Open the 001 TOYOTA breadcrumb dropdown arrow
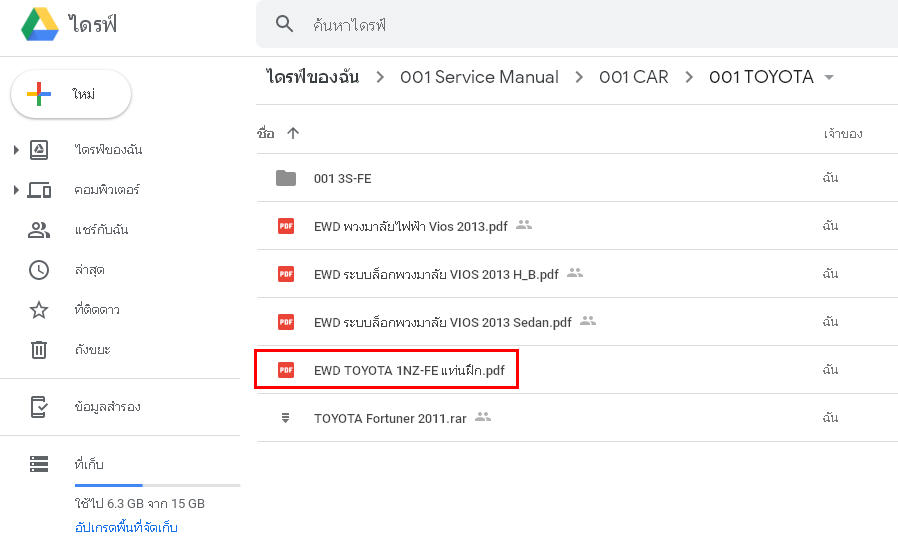Image resolution: width=898 pixels, height=553 pixels. (x=829, y=78)
